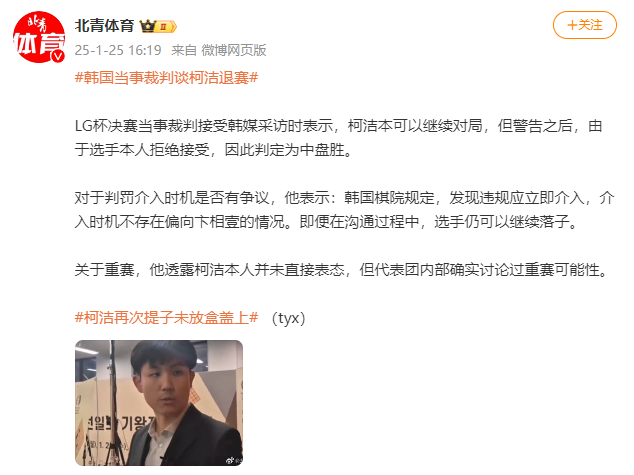Click the paragraph starting with LG杯决赛当事裁判
634x475 pixels.
pyautogui.click(x=338, y=138)
